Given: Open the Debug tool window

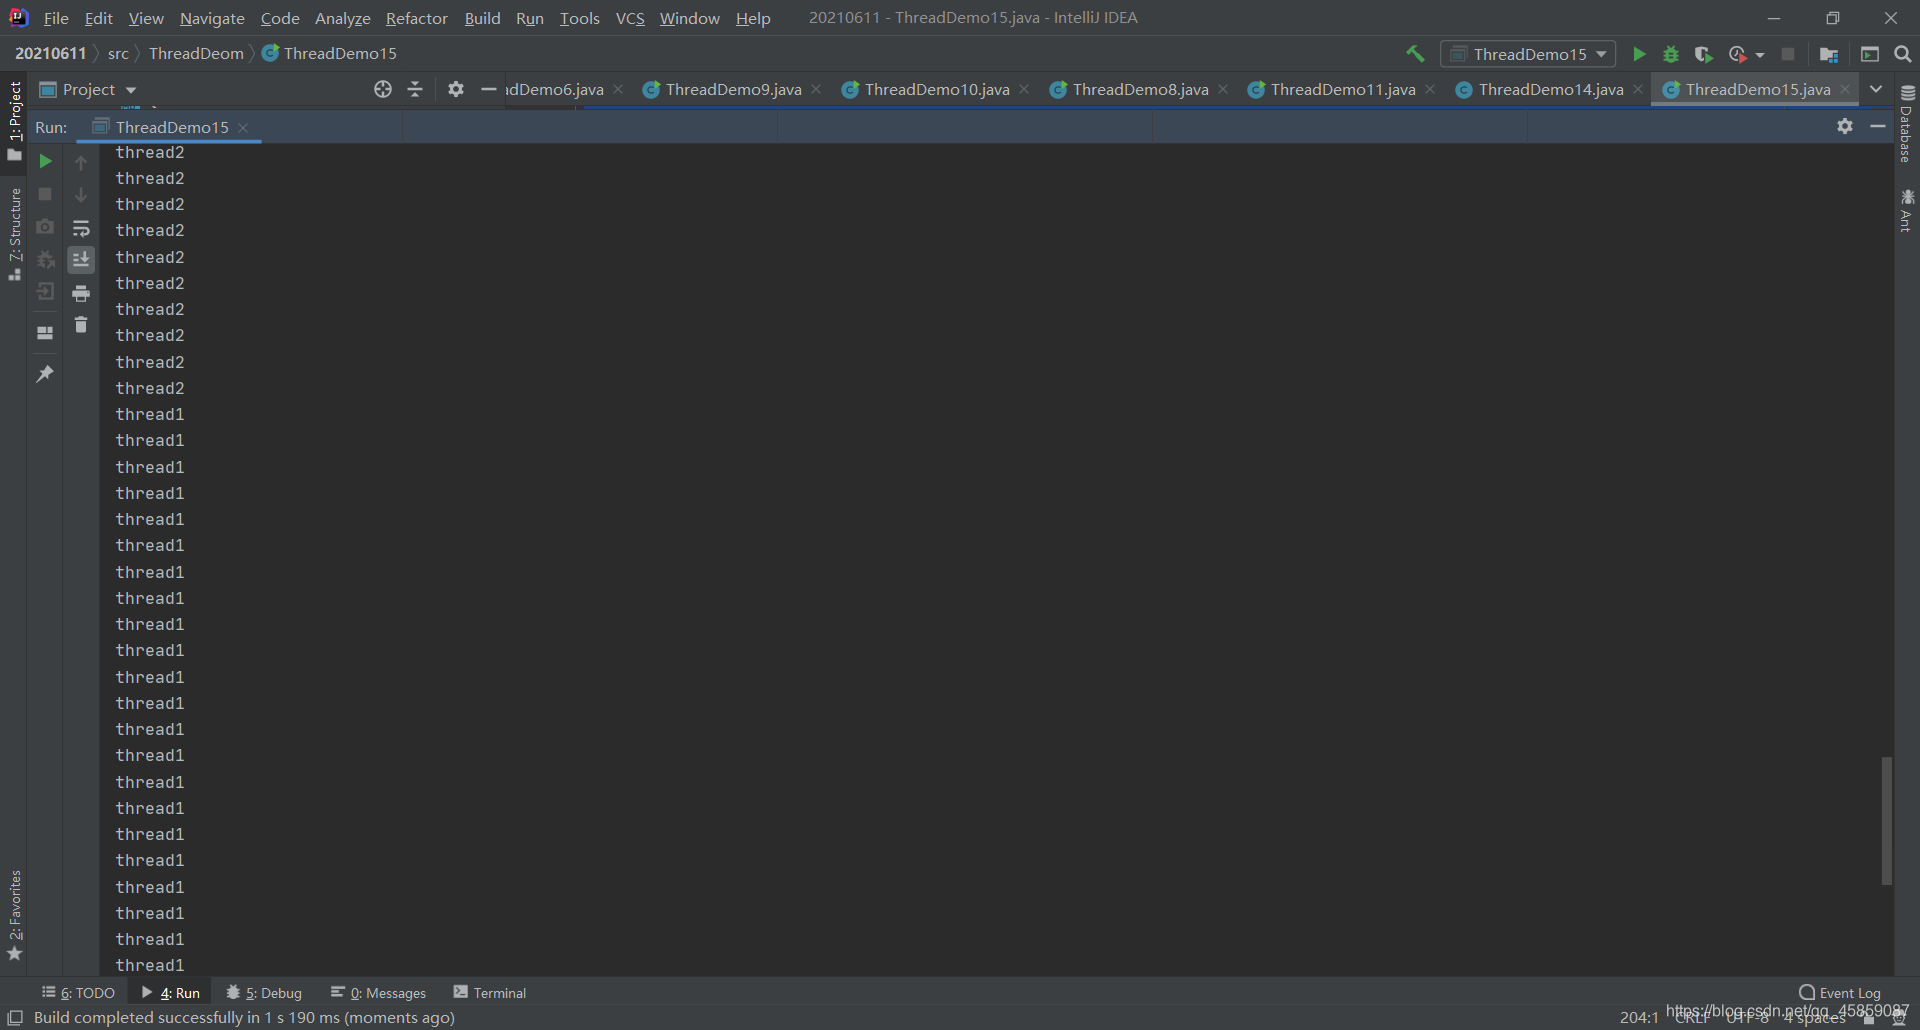Looking at the screenshot, I should 265,992.
